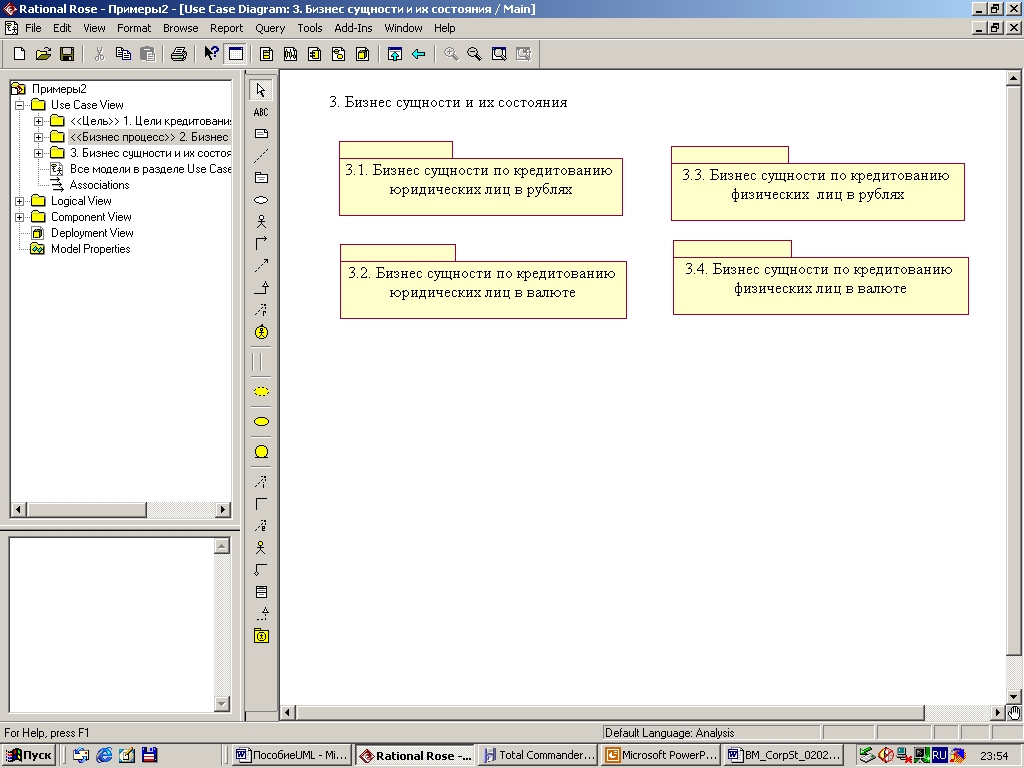Browse class diagrams from the toolbar

pos(266,54)
